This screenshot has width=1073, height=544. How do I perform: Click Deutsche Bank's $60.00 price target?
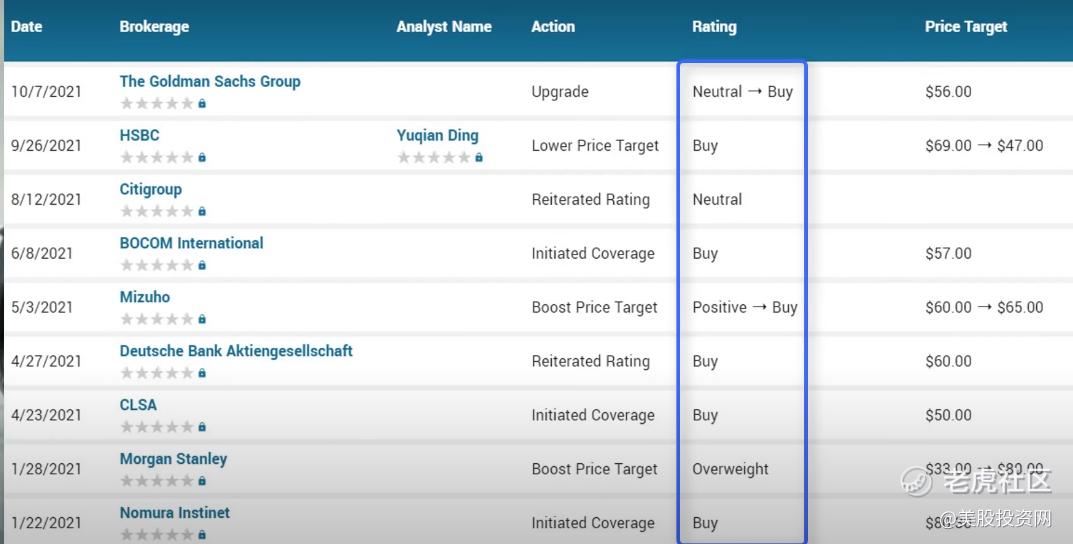pyautogui.click(x=948, y=361)
